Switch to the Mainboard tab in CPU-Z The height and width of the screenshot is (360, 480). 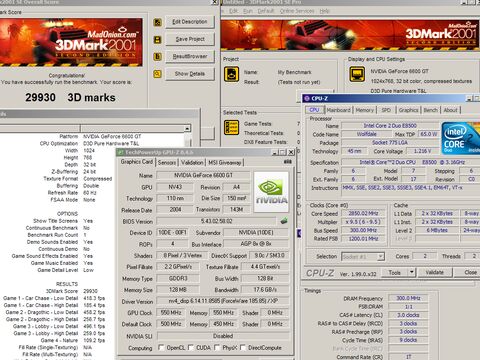click(338, 110)
